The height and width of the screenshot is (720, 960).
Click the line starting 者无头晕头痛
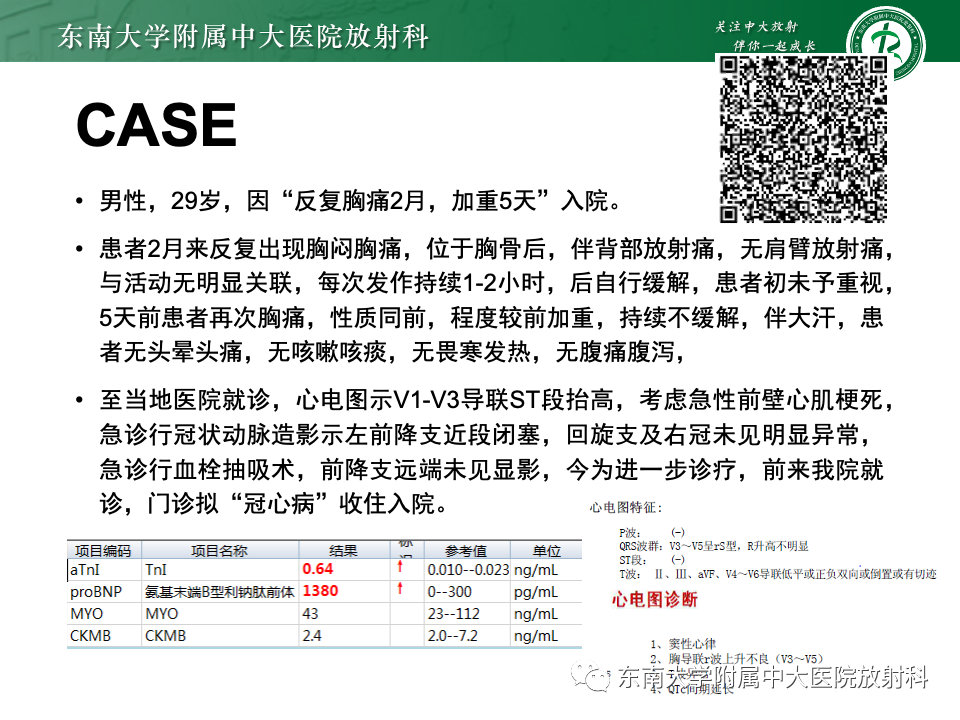pyautogui.click(x=392, y=352)
